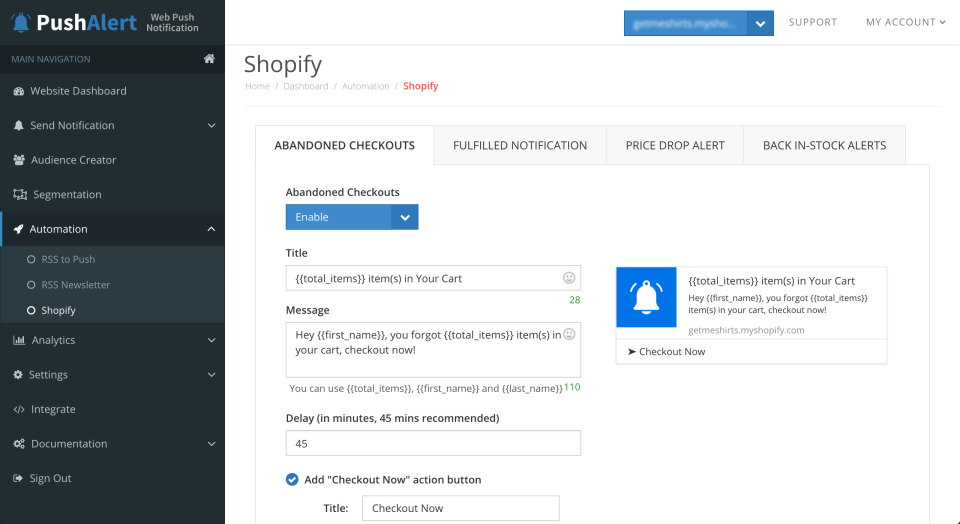Viewport: 960px width, 524px height.
Task: Click the blue bell notification preview image
Action: click(648, 297)
